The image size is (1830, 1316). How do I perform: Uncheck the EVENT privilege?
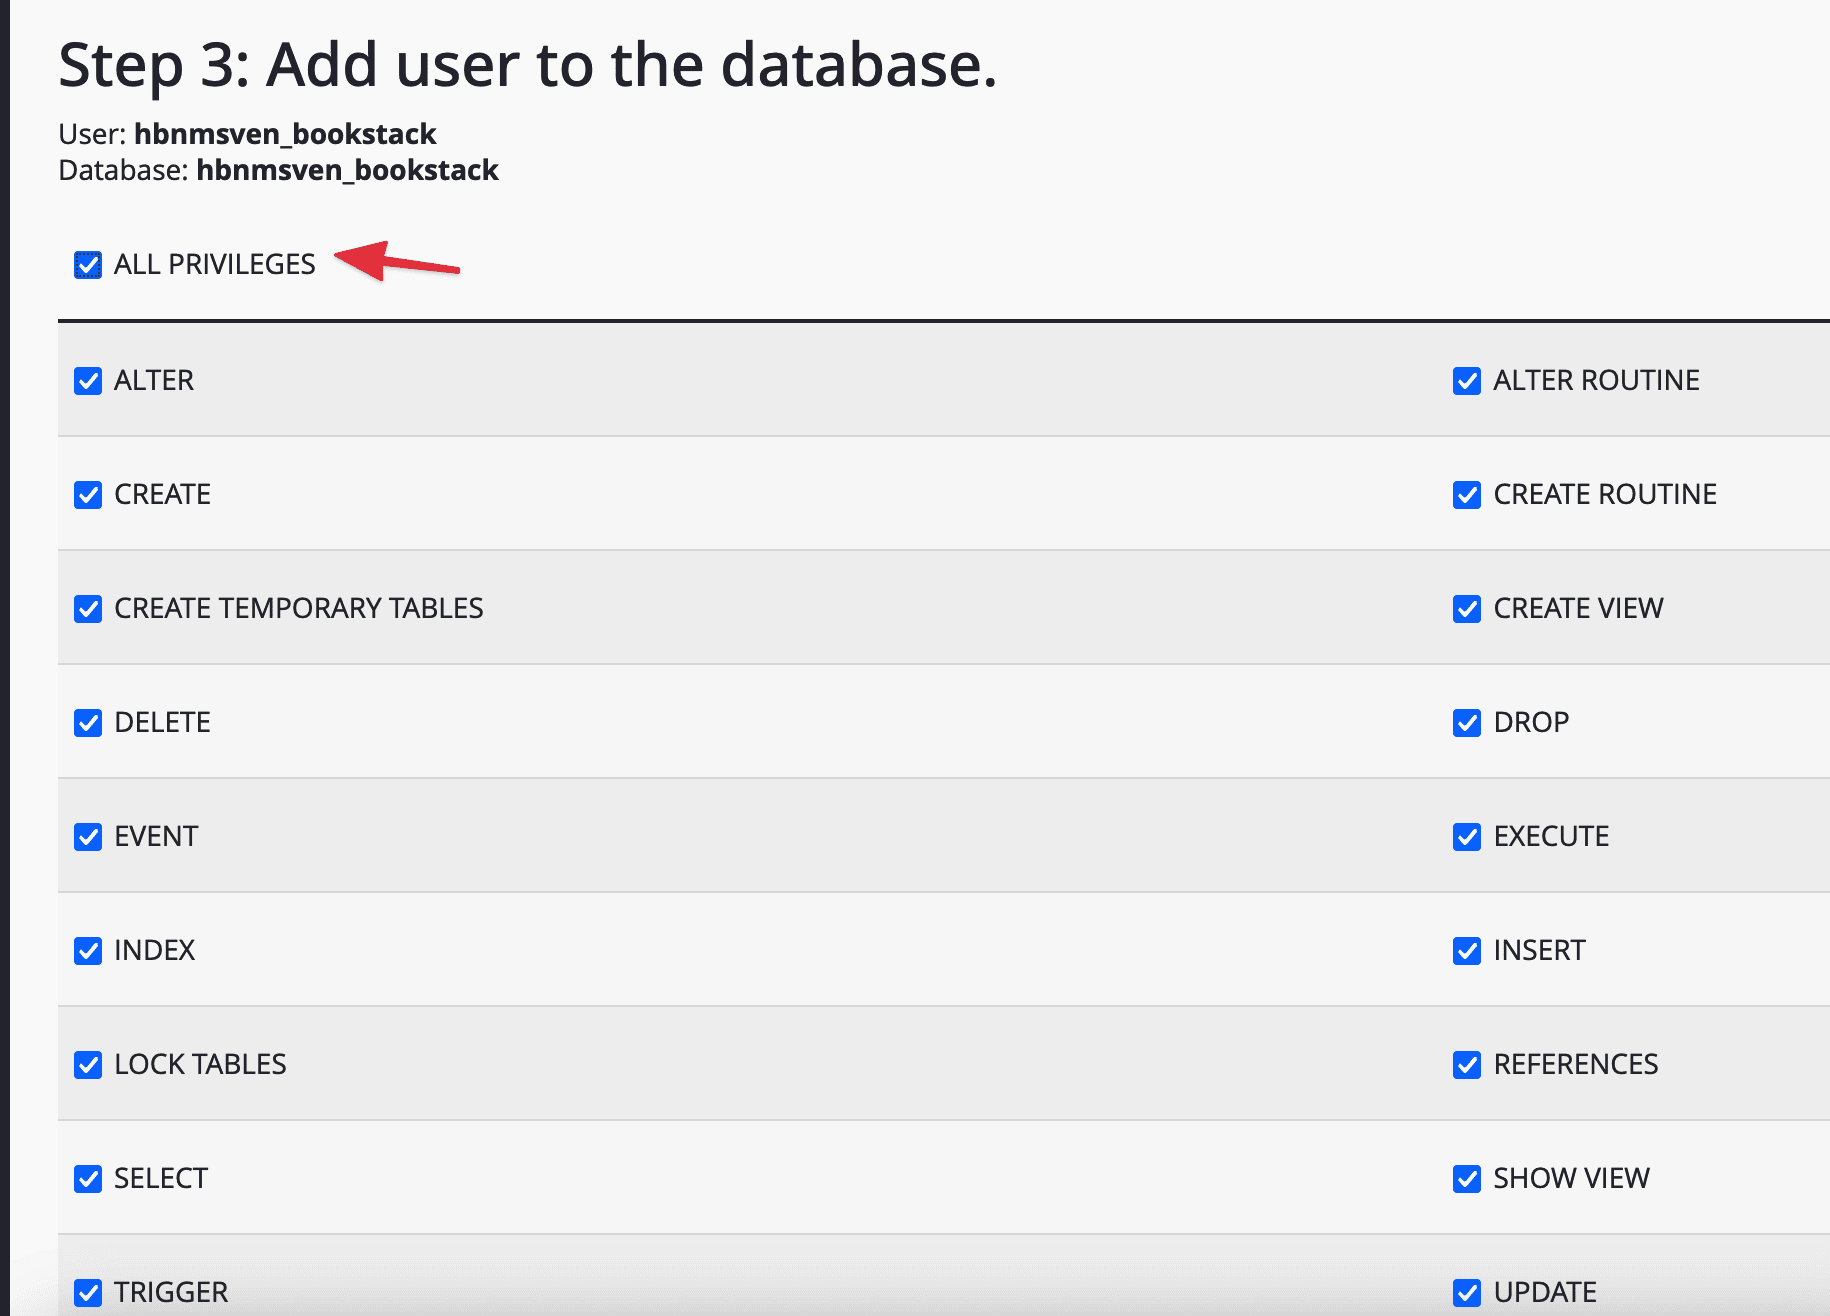click(x=88, y=837)
